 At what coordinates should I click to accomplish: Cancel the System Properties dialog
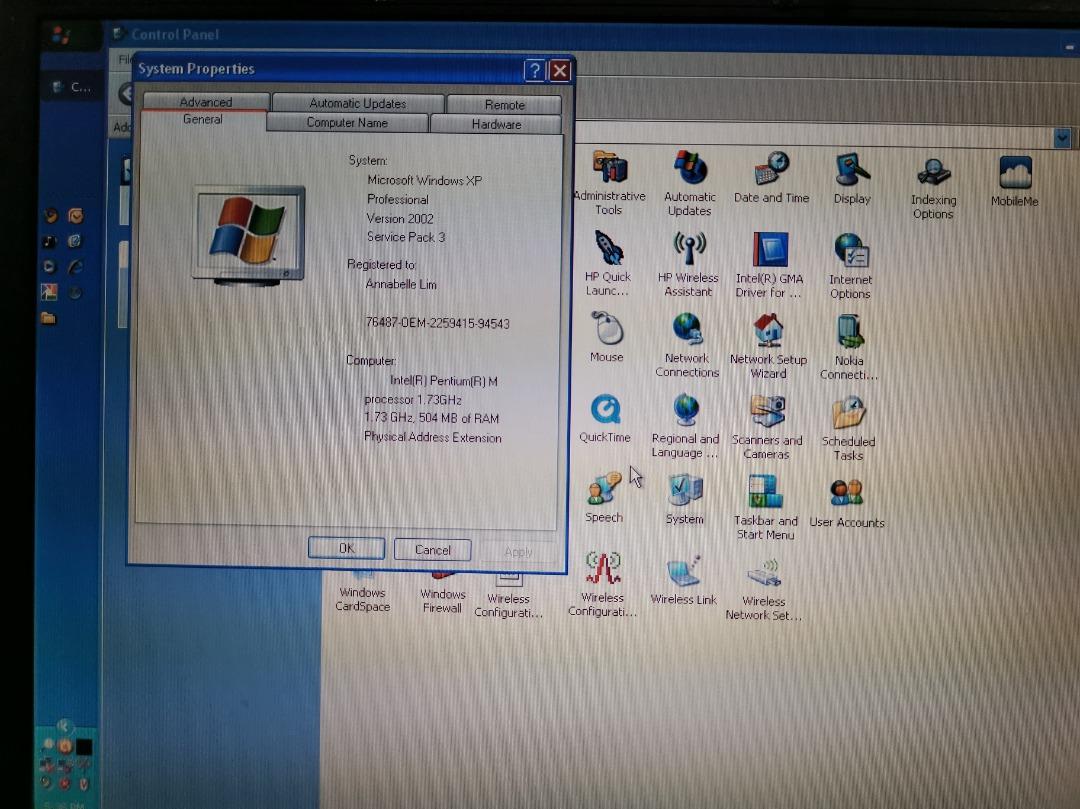(x=432, y=549)
